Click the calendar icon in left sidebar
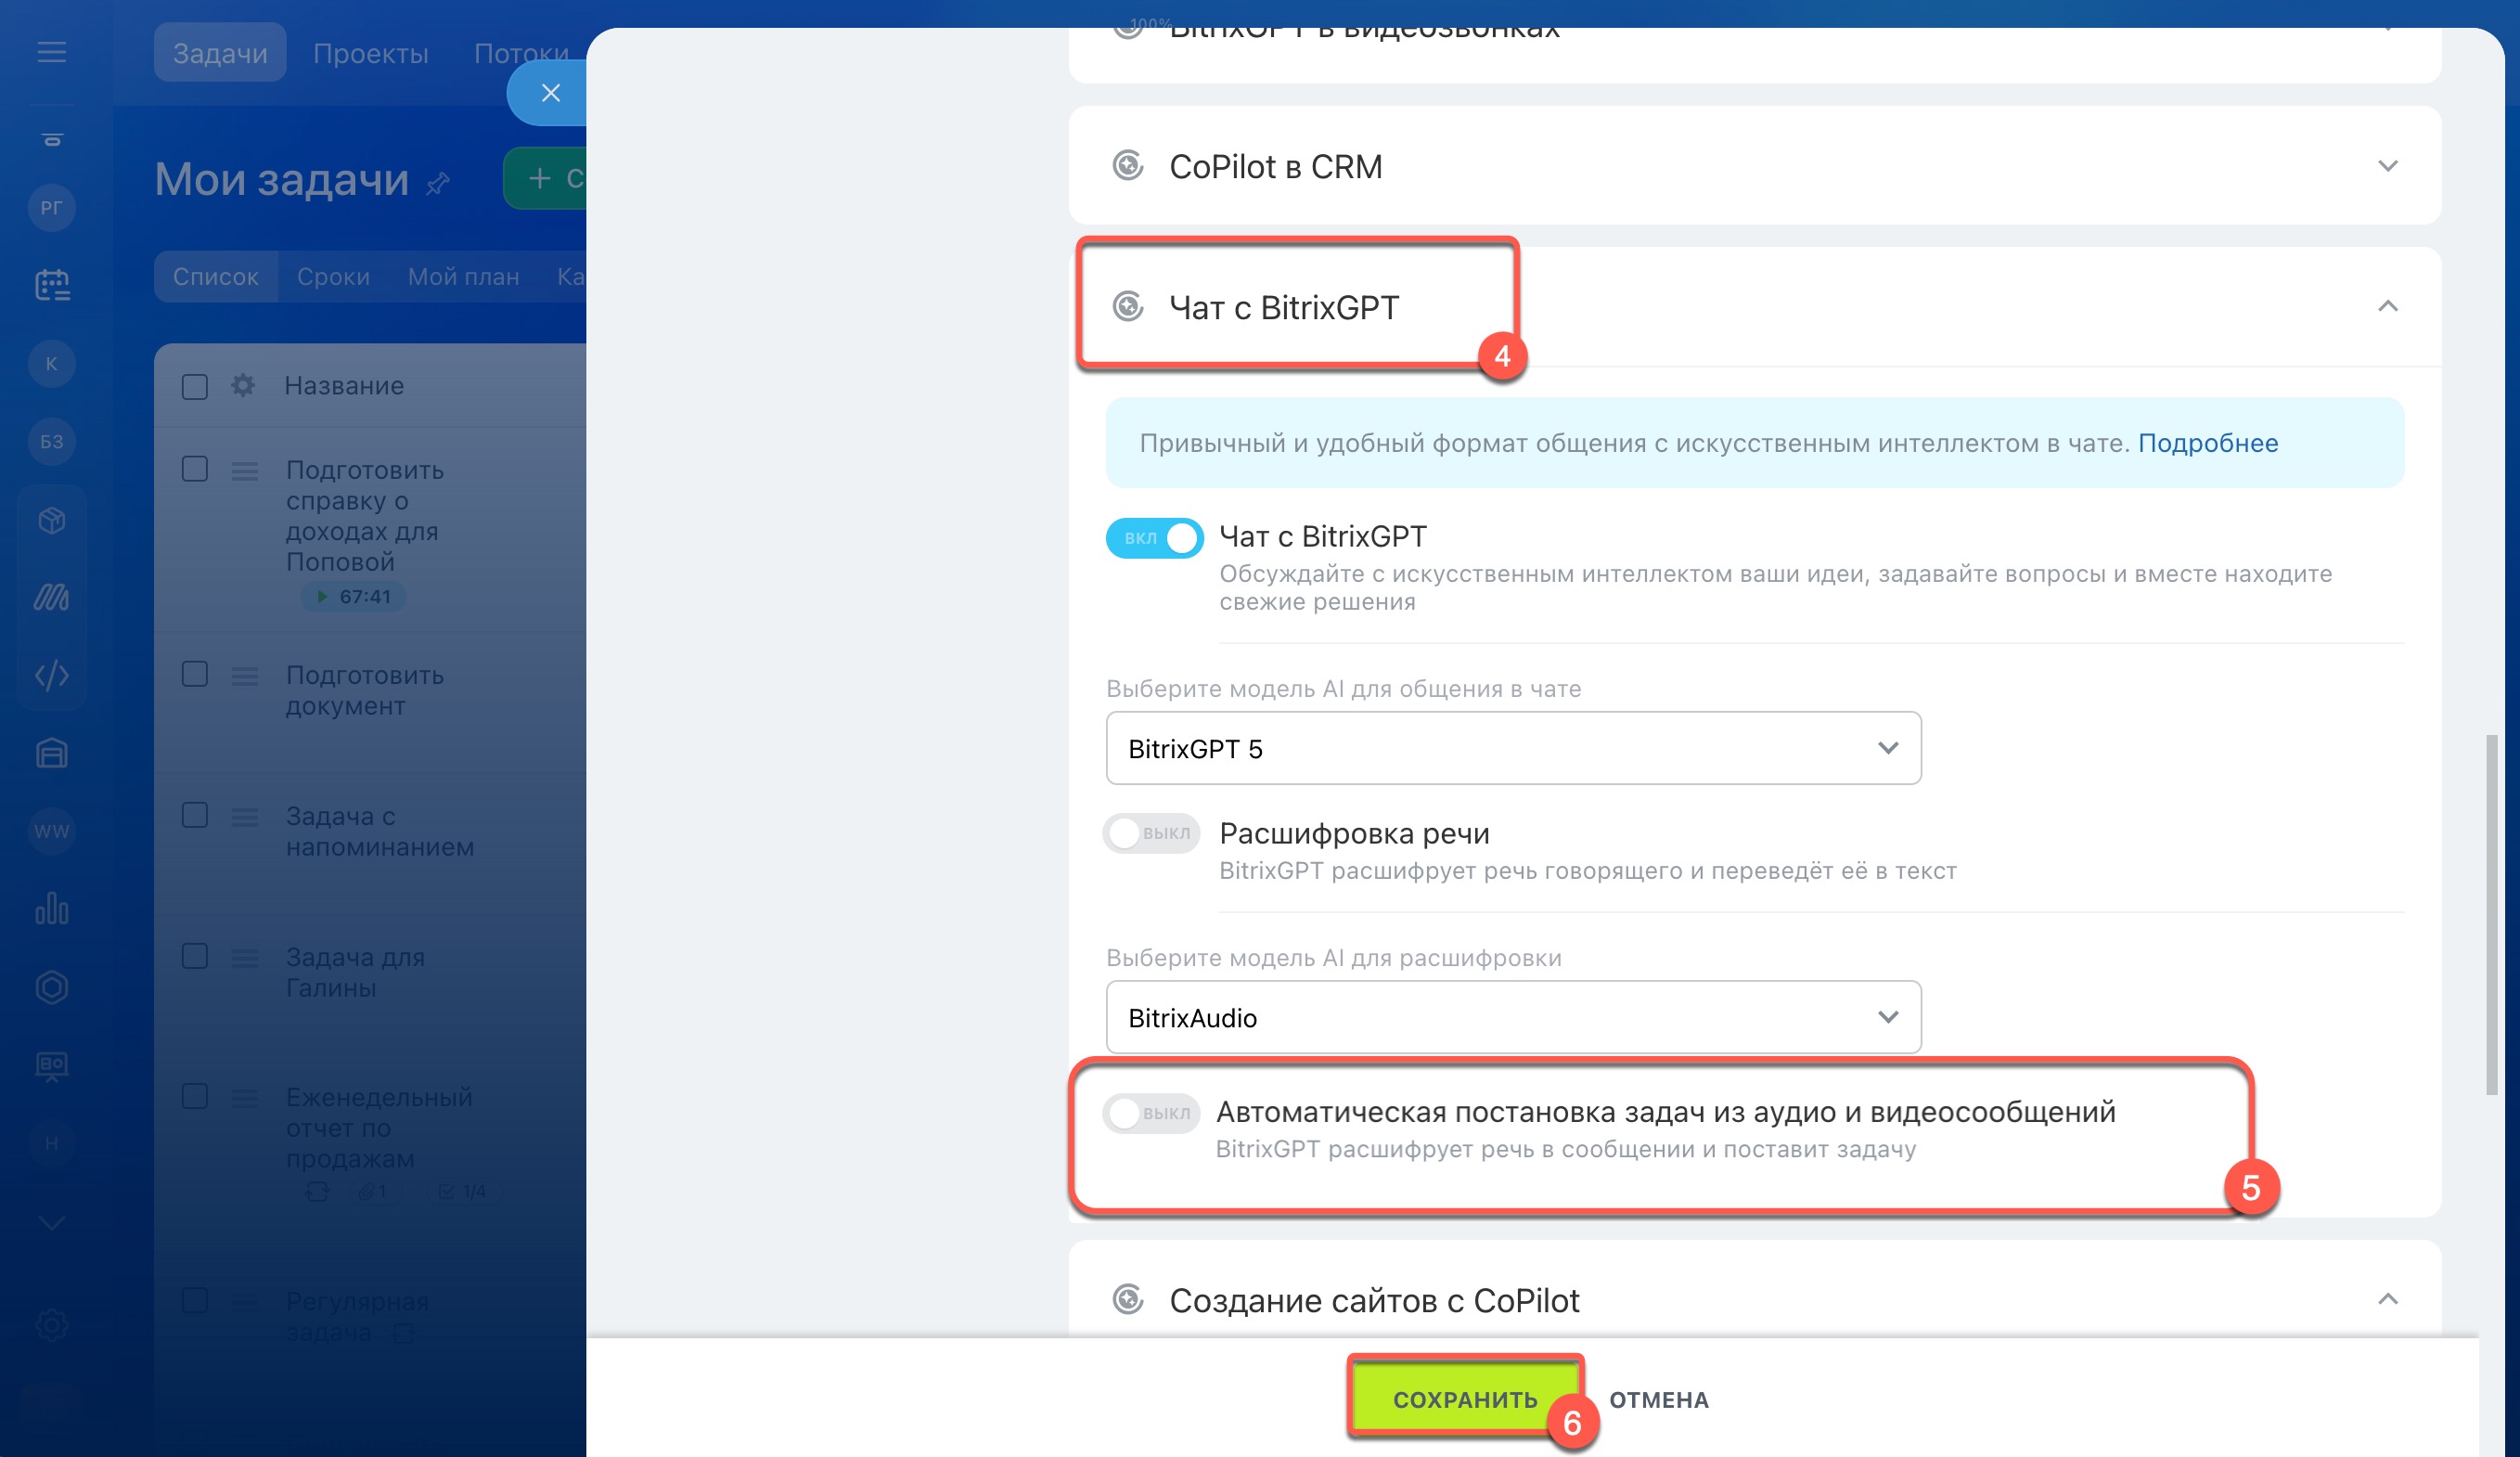This screenshot has width=2520, height=1457. (52, 285)
